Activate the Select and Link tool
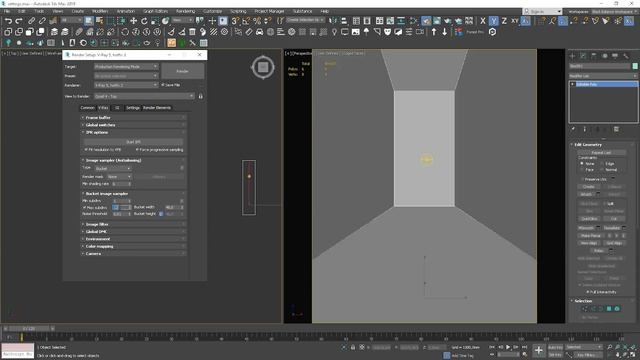This screenshot has height=360, width=640. pyautogui.click(x=31, y=21)
